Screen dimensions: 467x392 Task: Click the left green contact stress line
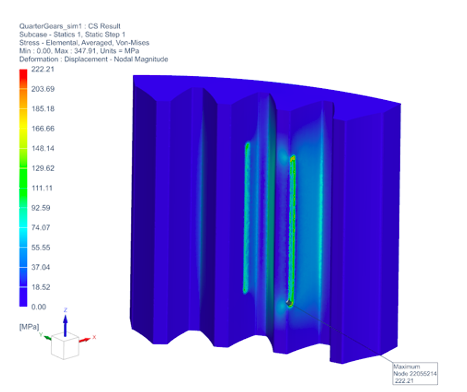pos(246,218)
